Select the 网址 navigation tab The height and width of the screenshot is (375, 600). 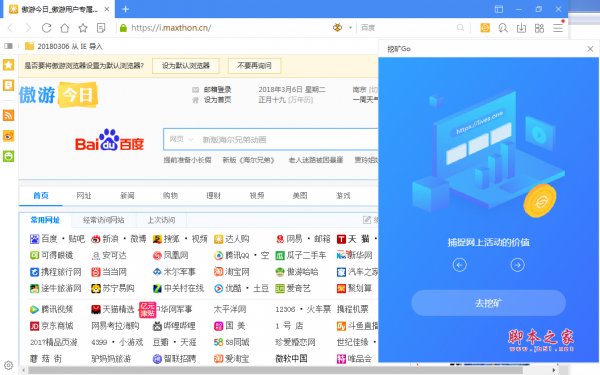[x=84, y=196]
